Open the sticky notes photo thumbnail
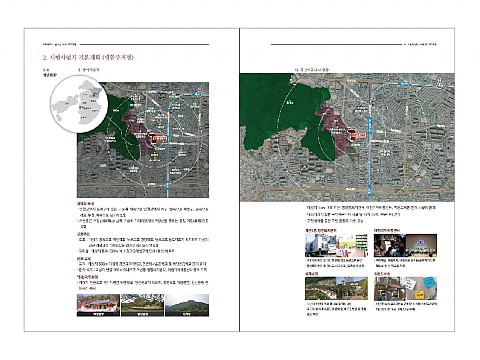 [405, 289]
